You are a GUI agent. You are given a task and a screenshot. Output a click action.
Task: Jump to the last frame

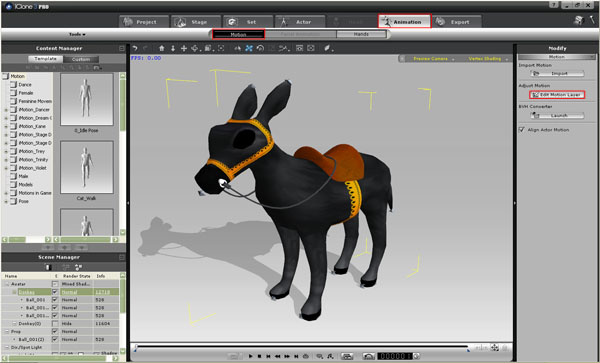click(x=296, y=356)
